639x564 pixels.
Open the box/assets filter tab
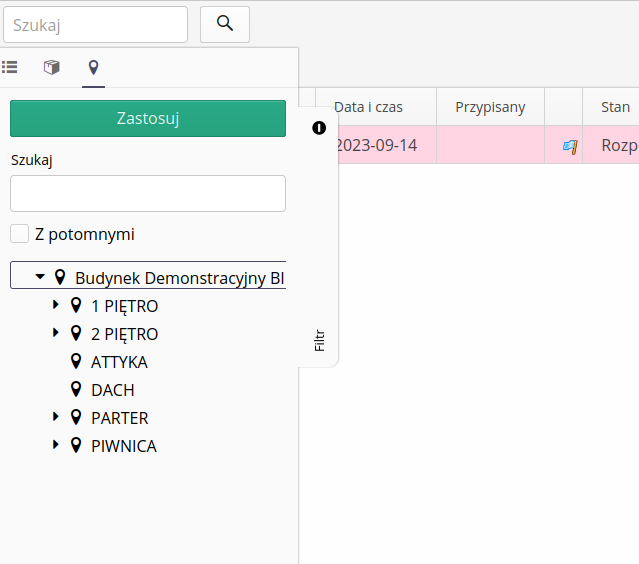tap(51, 67)
